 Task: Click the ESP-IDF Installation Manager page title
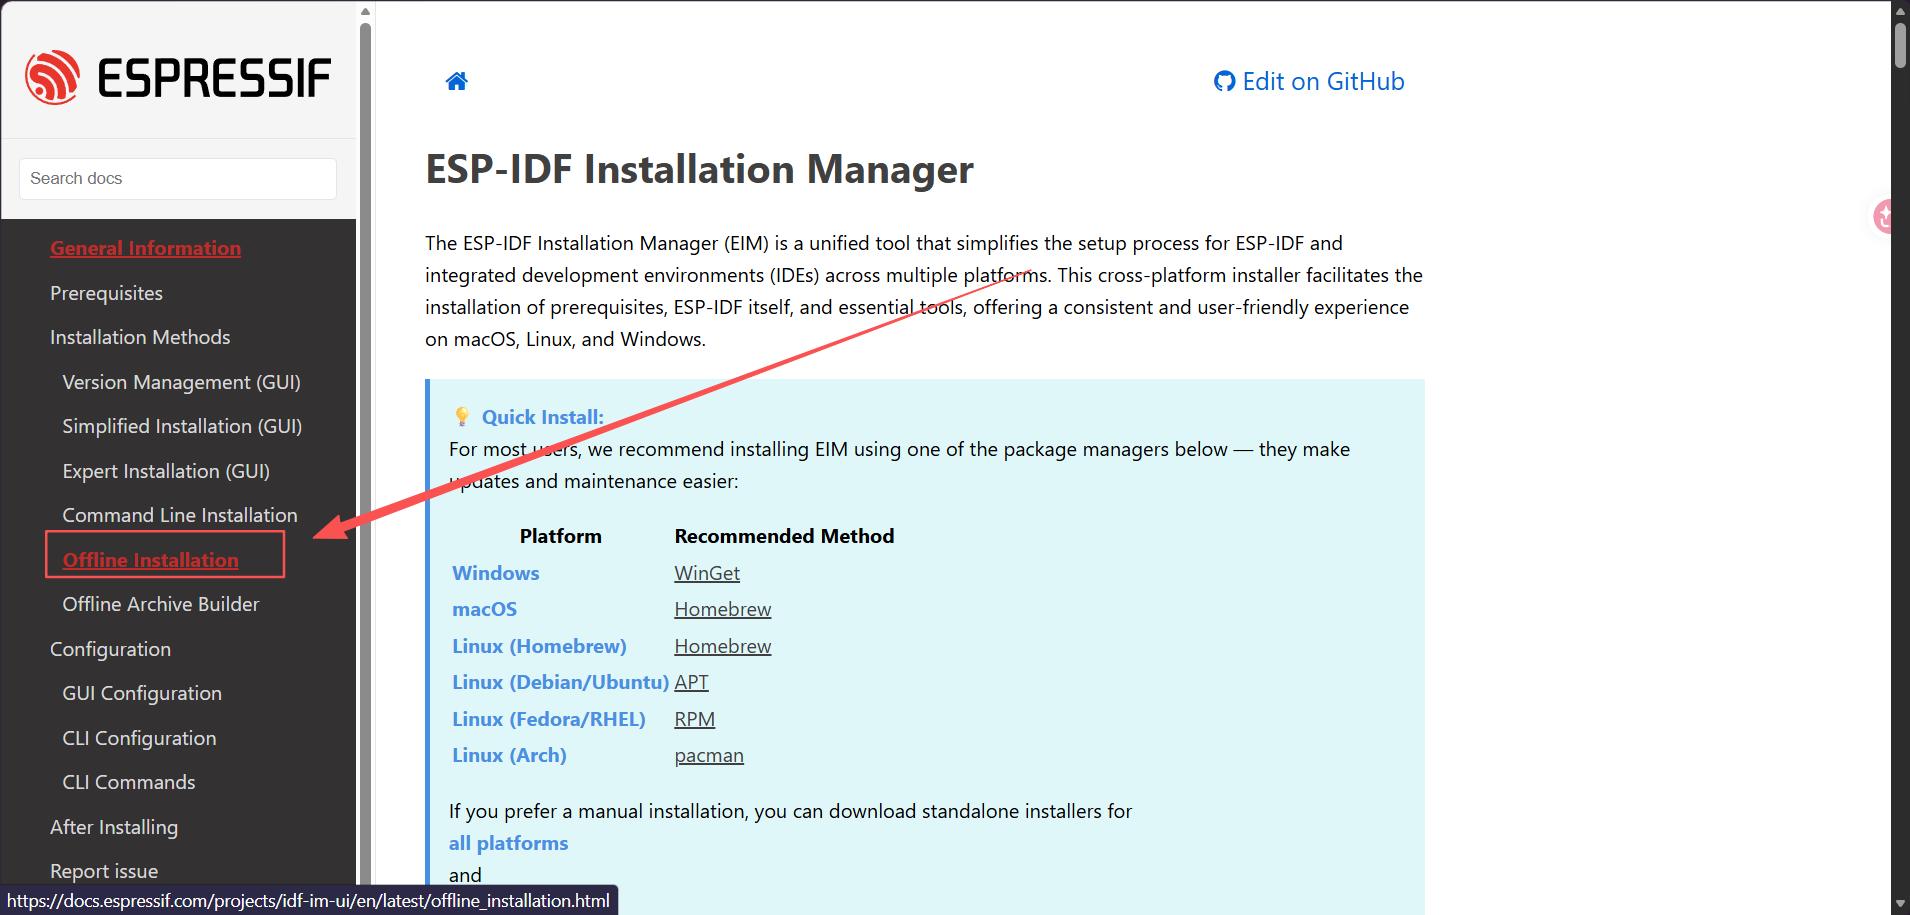(x=699, y=169)
